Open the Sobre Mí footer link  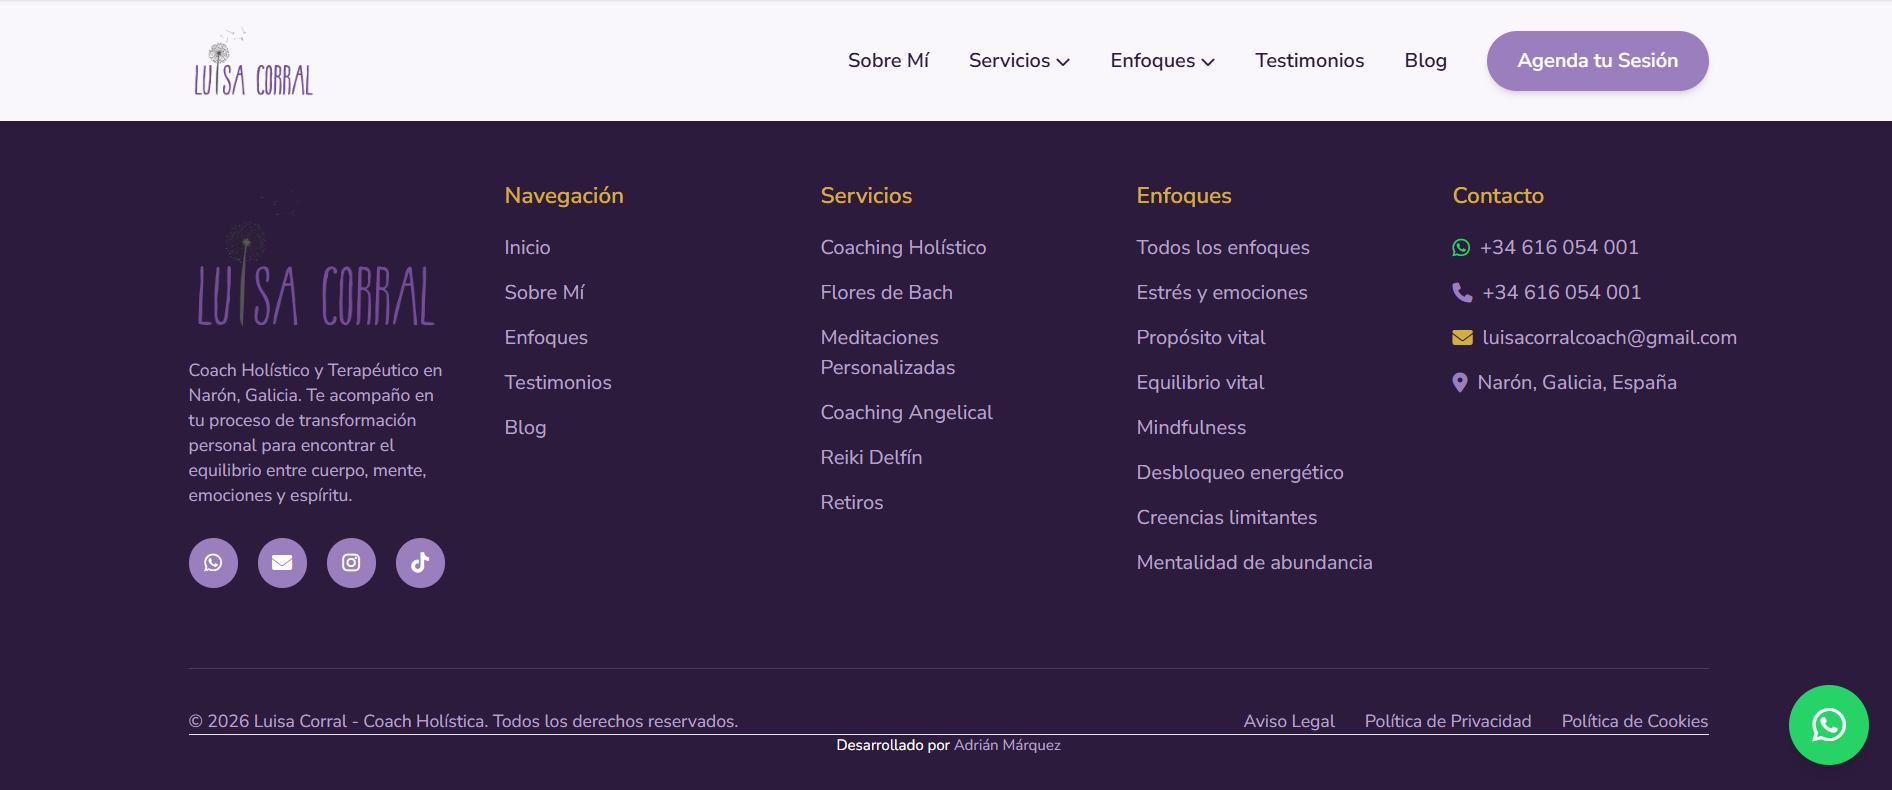tap(544, 293)
